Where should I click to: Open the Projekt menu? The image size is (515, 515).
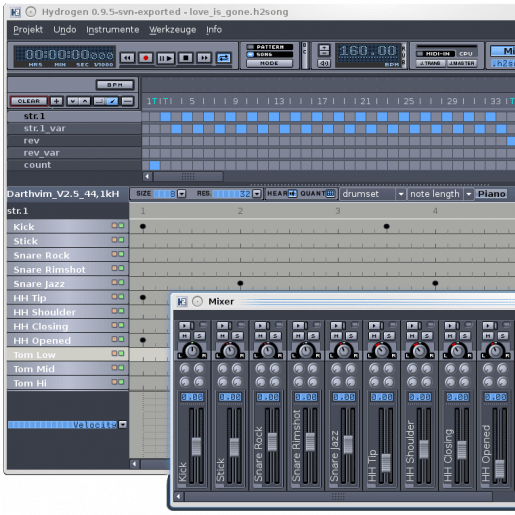(28, 30)
